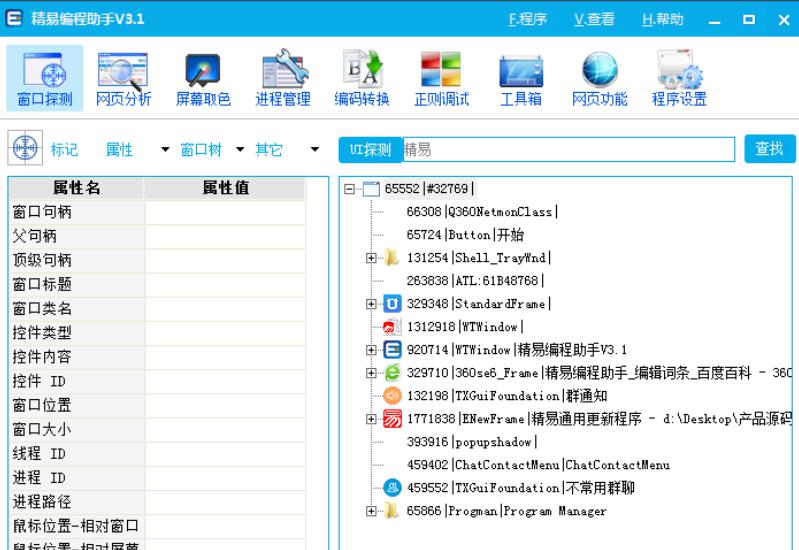Click the 查找 search button
Screen dimensions: 799x550
click(x=769, y=148)
